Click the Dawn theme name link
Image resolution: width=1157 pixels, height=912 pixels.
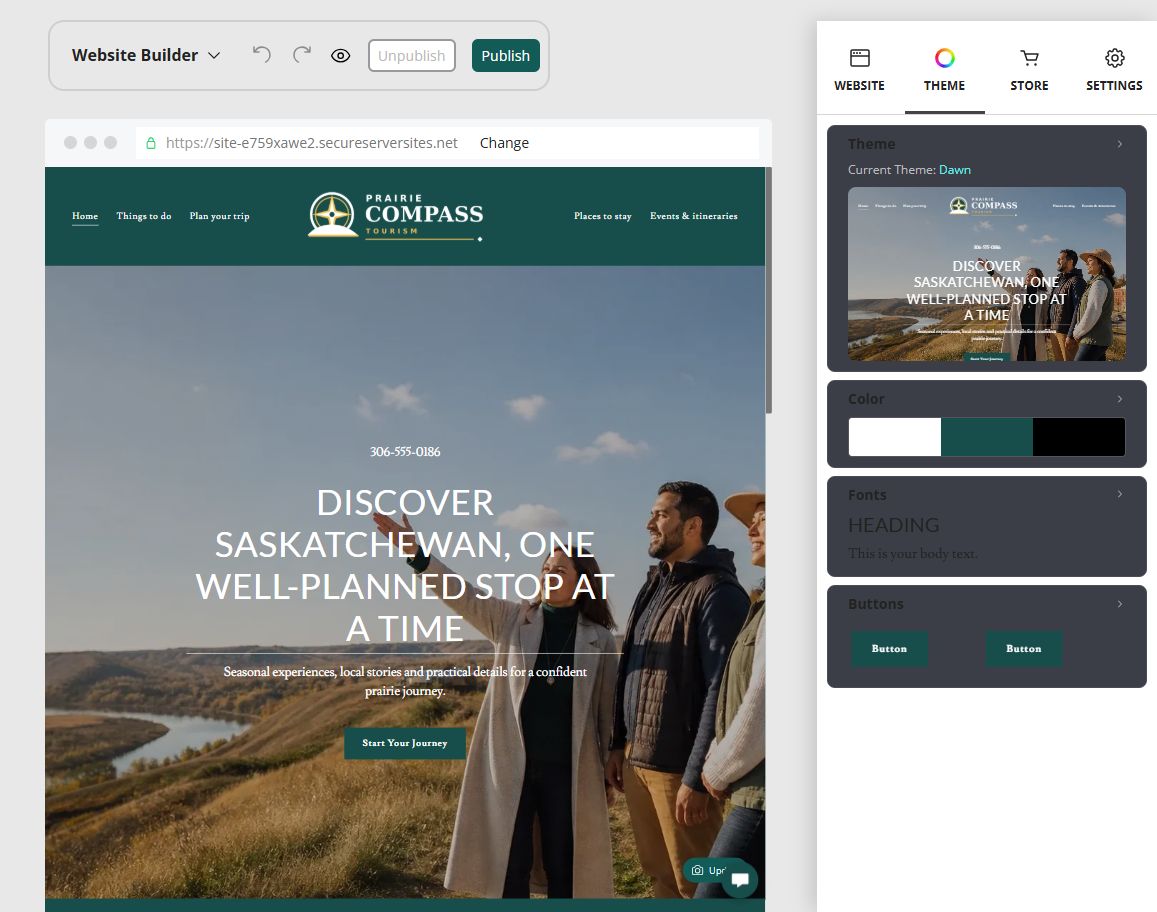(x=955, y=170)
